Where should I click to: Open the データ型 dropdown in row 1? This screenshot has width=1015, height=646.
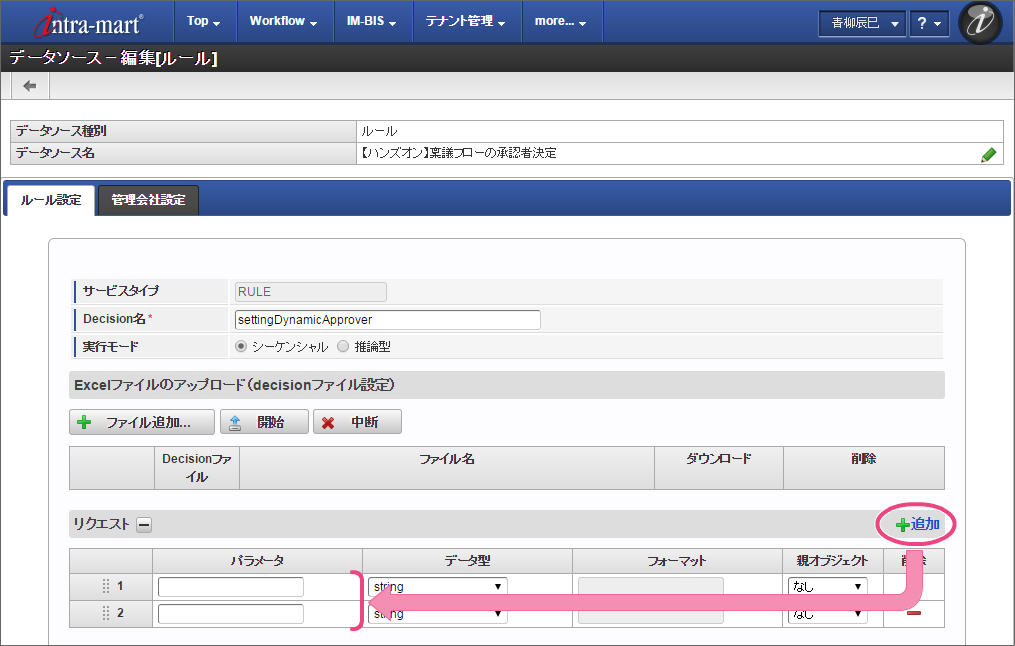(x=437, y=586)
